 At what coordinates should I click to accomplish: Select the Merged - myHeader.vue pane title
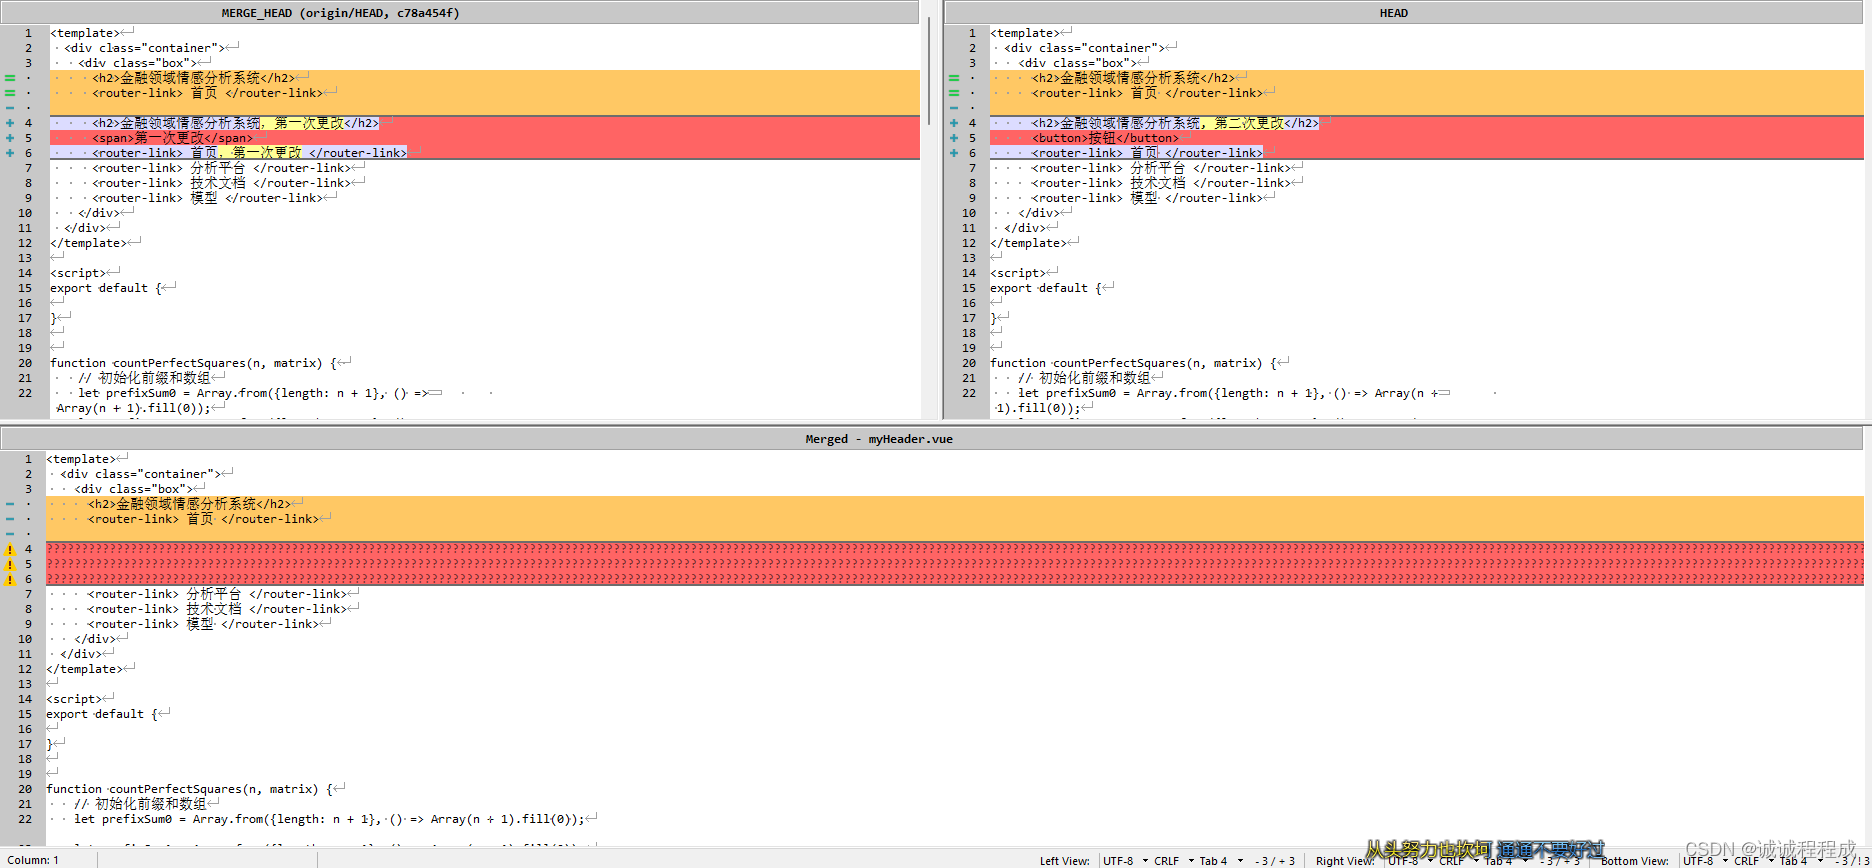tap(879, 439)
